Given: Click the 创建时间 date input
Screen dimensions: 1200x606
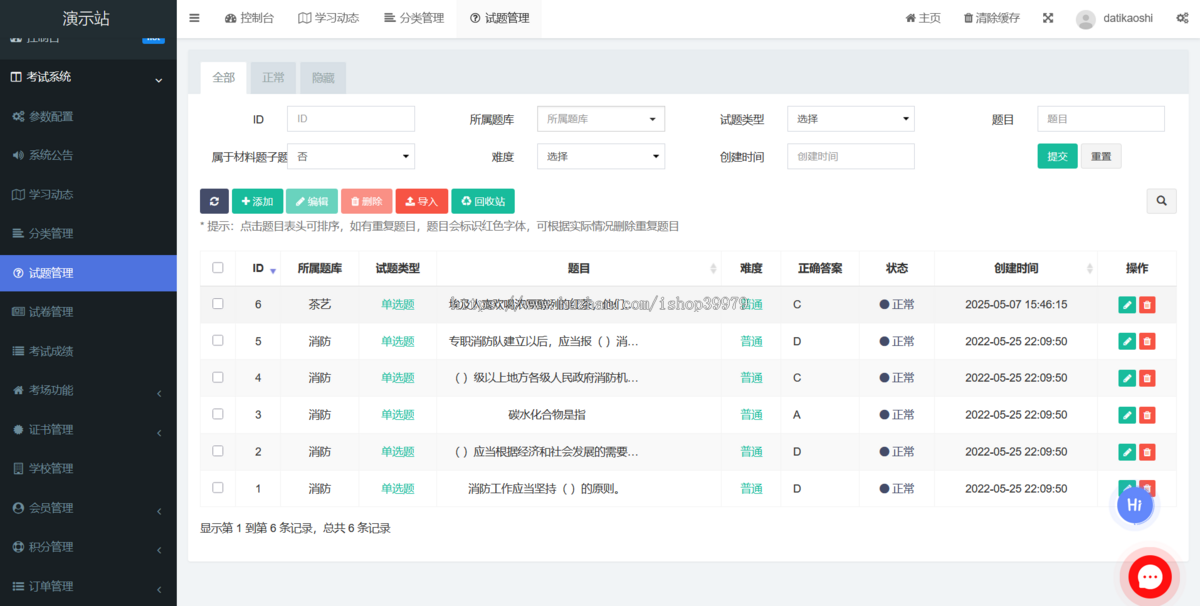Looking at the screenshot, I should coord(851,156).
